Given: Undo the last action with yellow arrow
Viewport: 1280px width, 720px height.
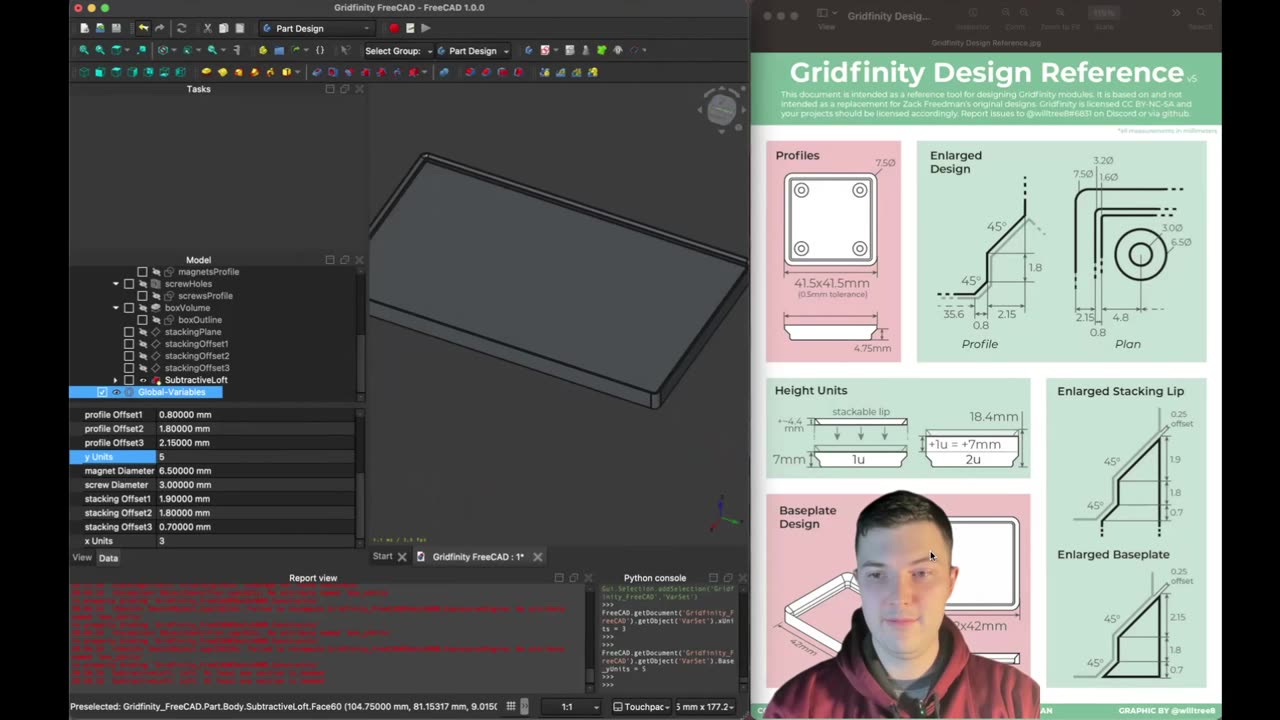Looking at the screenshot, I should [144, 28].
